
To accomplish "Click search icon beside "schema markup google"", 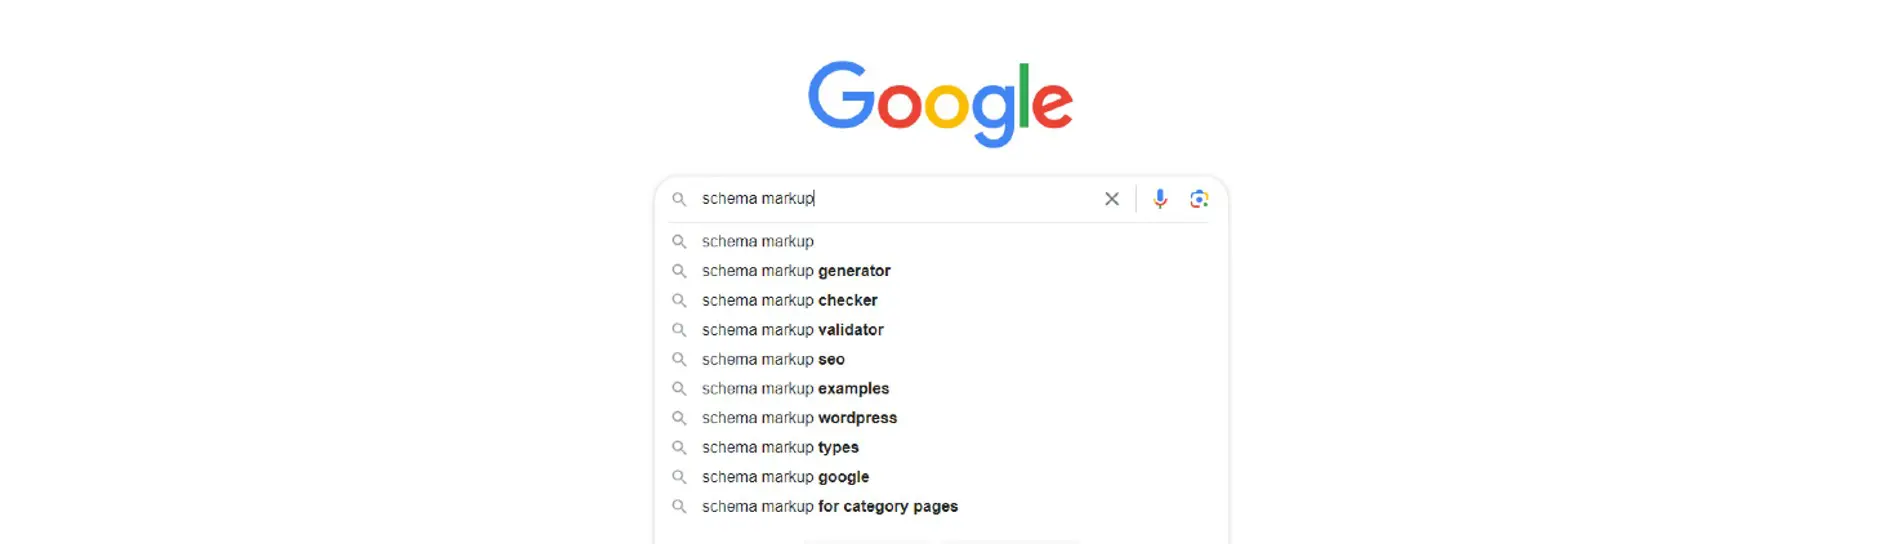I will click(679, 477).
